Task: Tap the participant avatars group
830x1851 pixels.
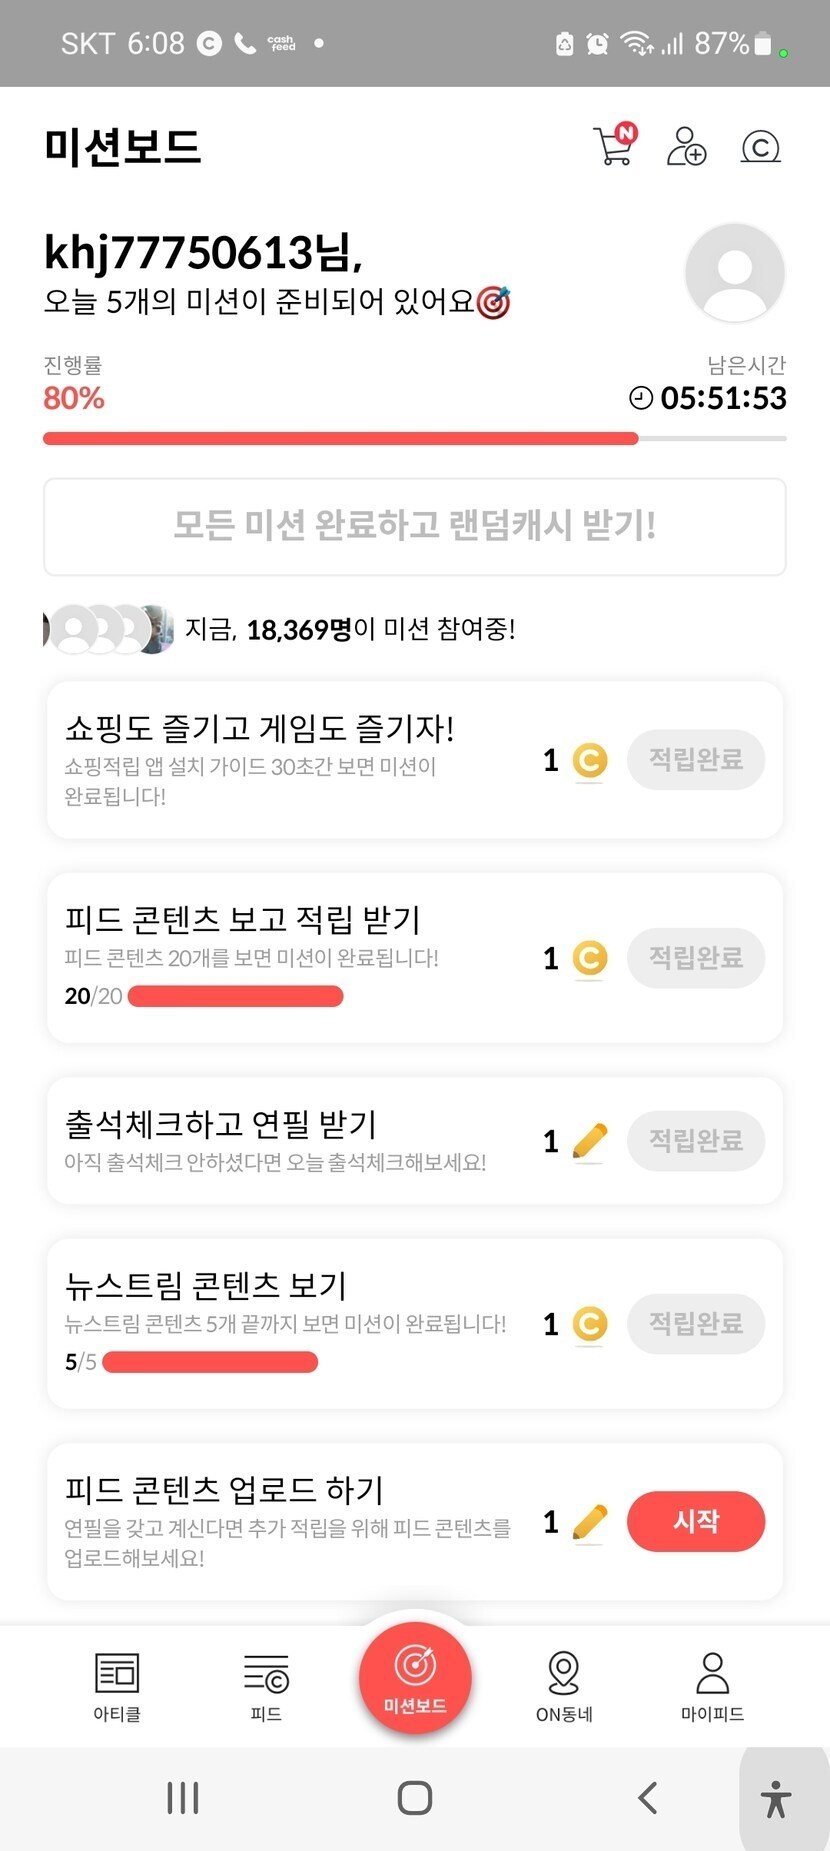Action: (109, 629)
